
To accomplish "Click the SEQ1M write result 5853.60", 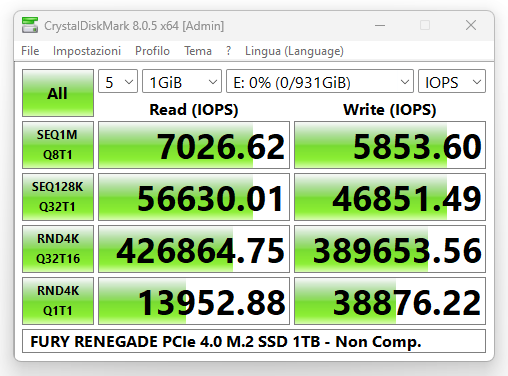I will coord(390,145).
